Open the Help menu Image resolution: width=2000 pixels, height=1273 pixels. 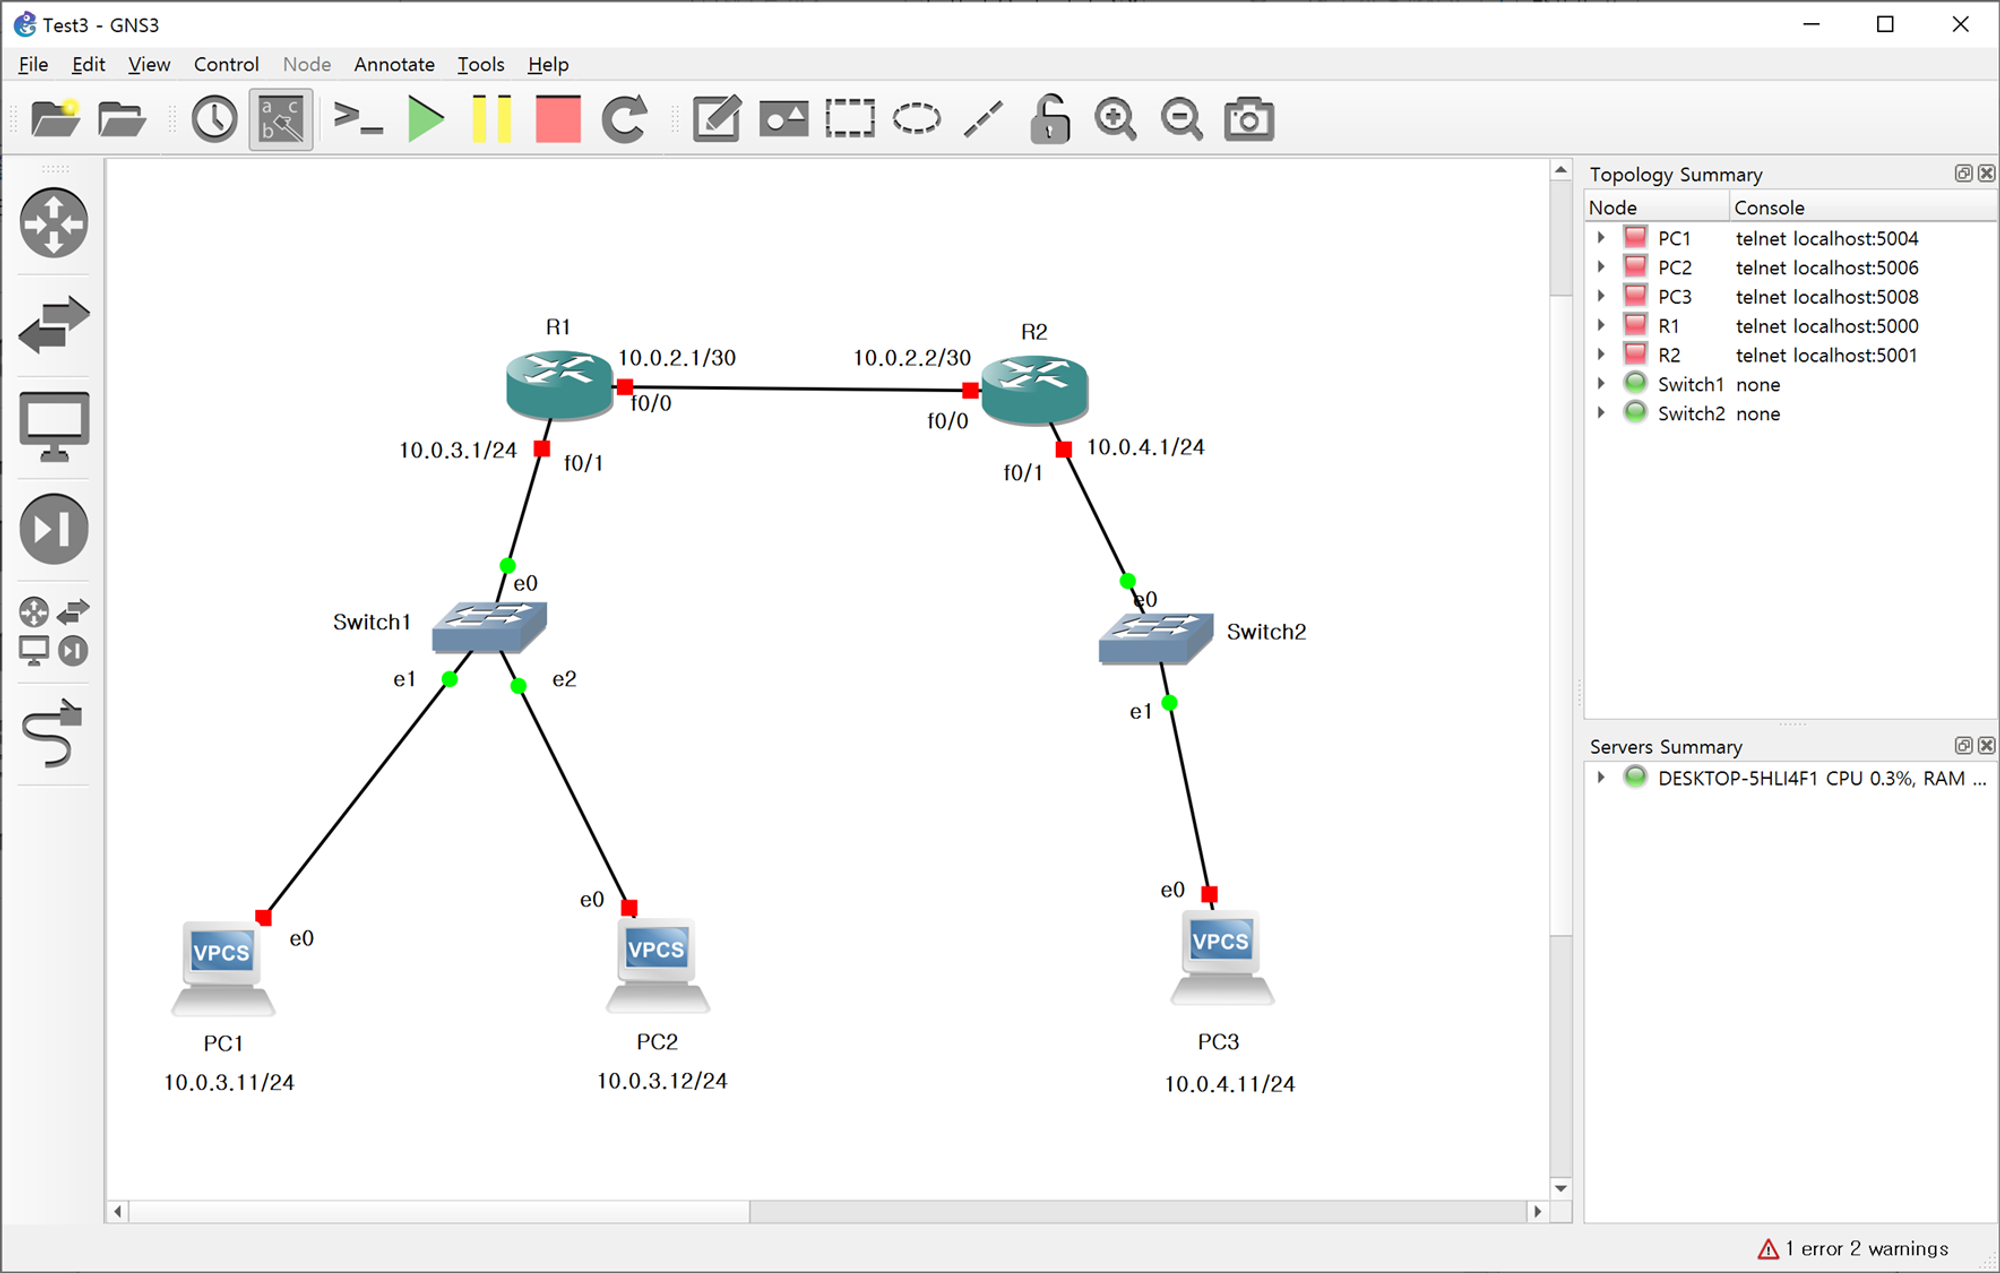tap(548, 64)
